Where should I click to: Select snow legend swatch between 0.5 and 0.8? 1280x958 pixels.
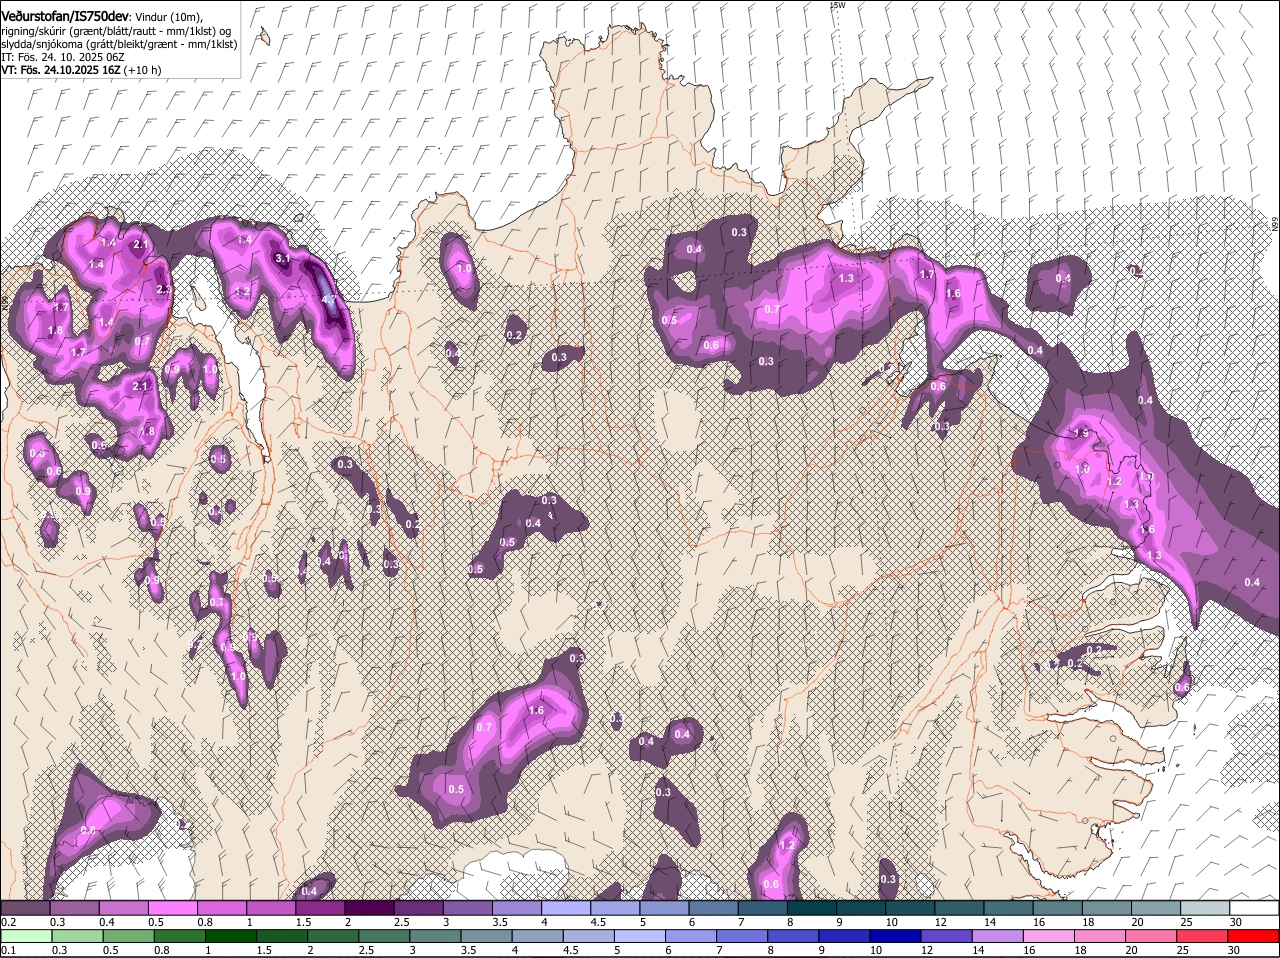(x=172, y=907)
